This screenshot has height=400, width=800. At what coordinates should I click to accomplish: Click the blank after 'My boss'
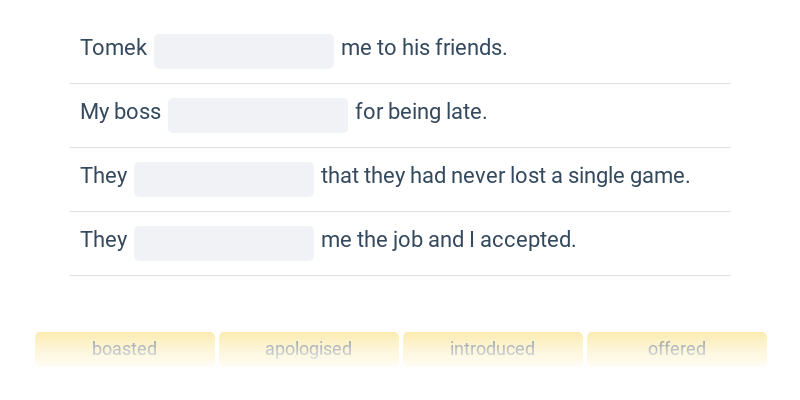(x=258, y=115)
